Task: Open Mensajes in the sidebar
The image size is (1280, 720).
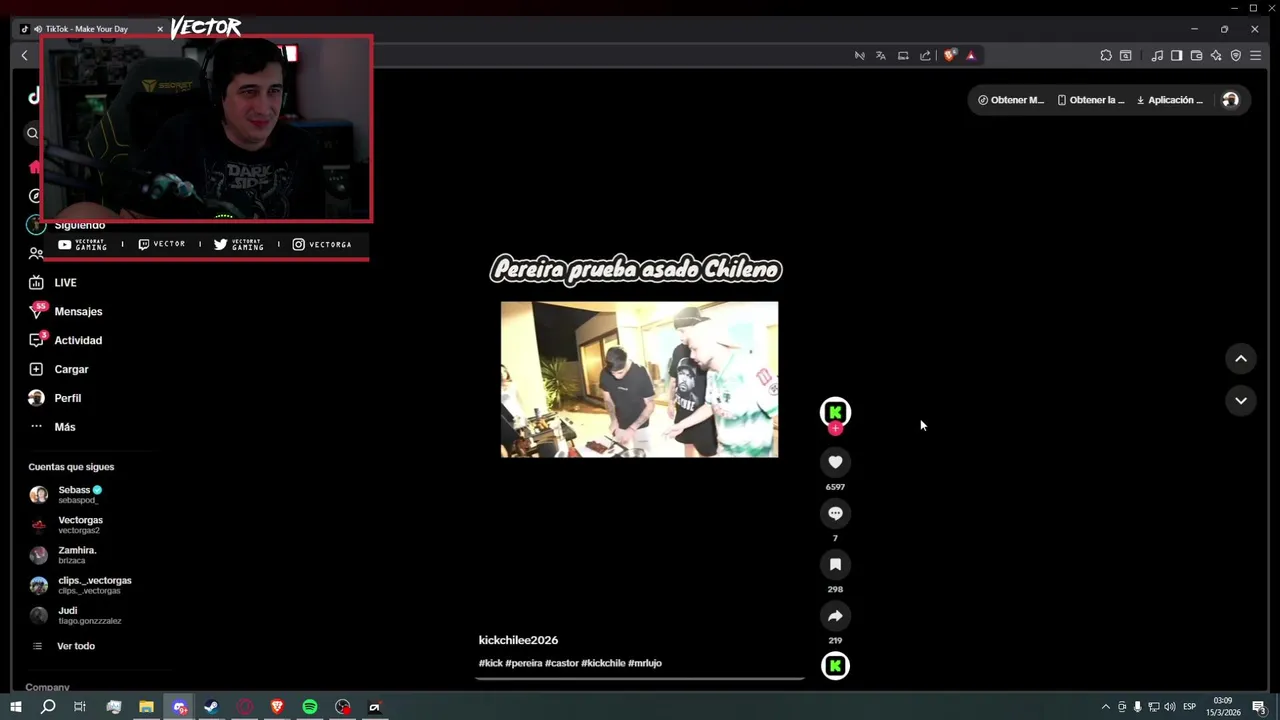Action: pyautogui.click(x=65, y=311)
